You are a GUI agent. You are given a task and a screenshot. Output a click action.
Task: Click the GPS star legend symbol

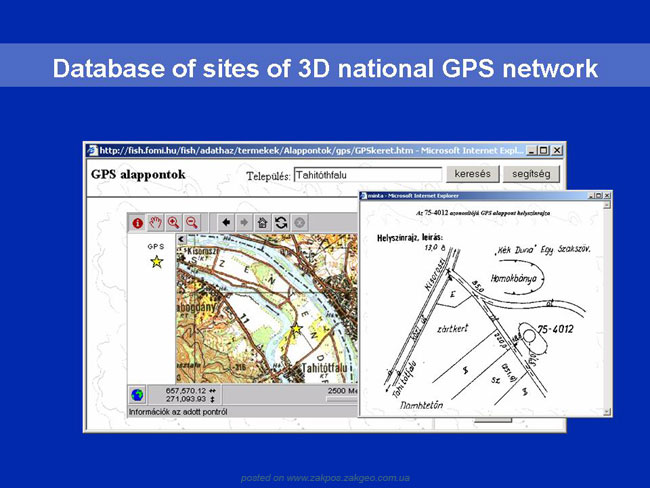point(157,262)
